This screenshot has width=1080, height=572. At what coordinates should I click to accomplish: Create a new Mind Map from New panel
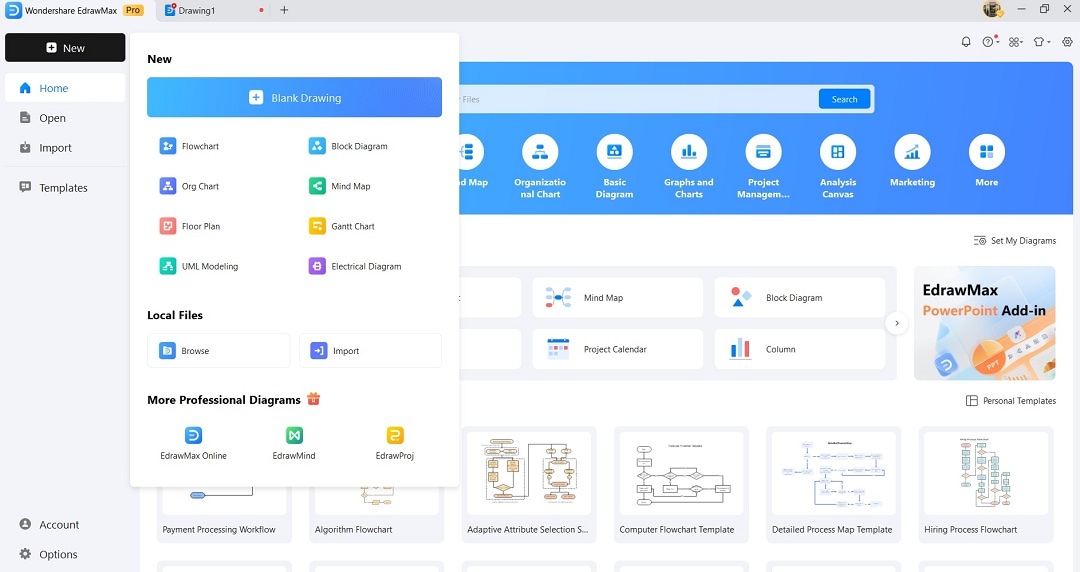click(340, 186)
